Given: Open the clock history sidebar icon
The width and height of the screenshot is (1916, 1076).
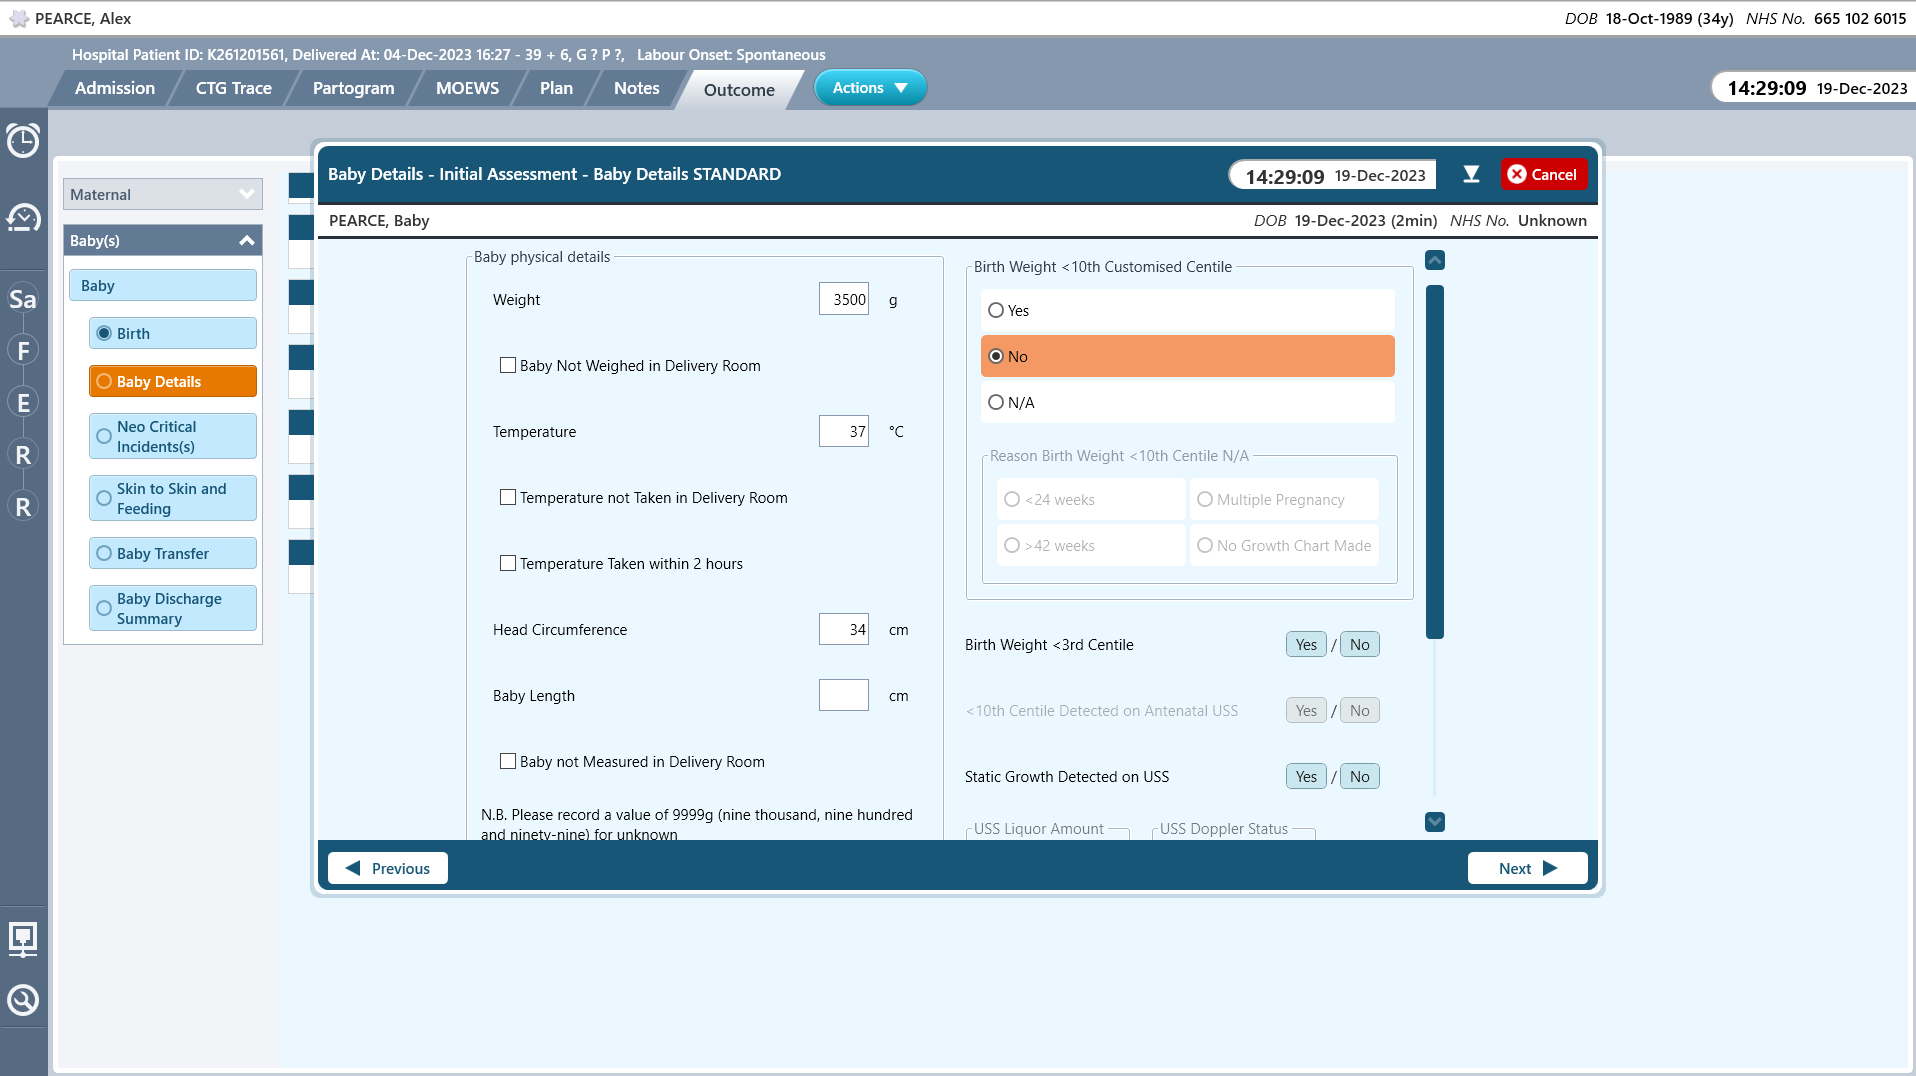Looking at the screenshot, I should tap(23, 218).
